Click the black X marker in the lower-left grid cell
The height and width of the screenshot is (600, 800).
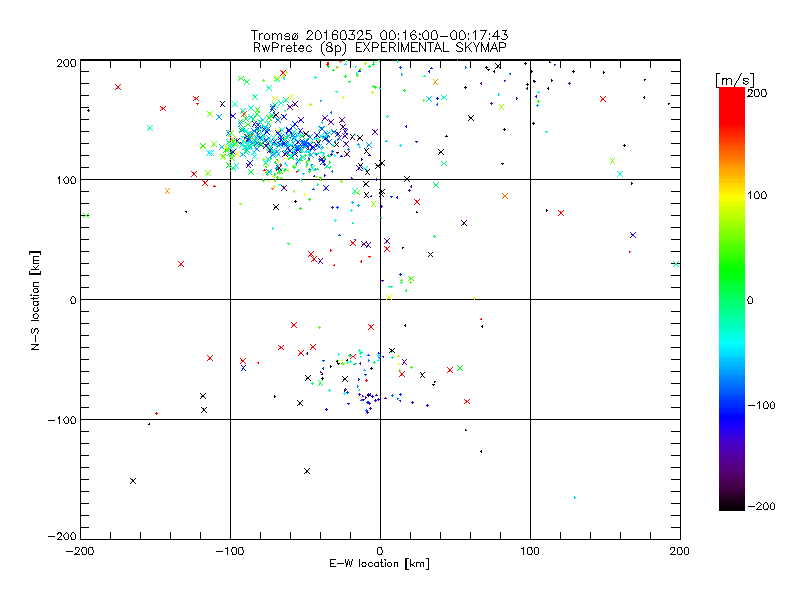point(133,481)
